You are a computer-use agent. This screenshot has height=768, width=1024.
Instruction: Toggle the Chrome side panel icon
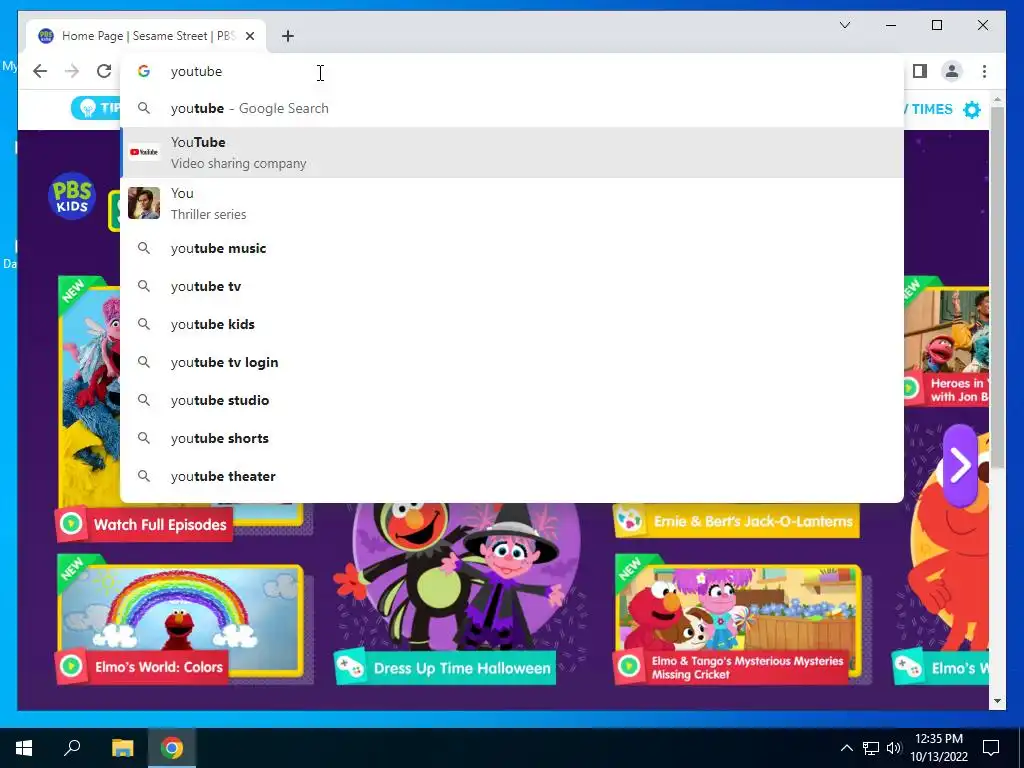pos(920,71)
